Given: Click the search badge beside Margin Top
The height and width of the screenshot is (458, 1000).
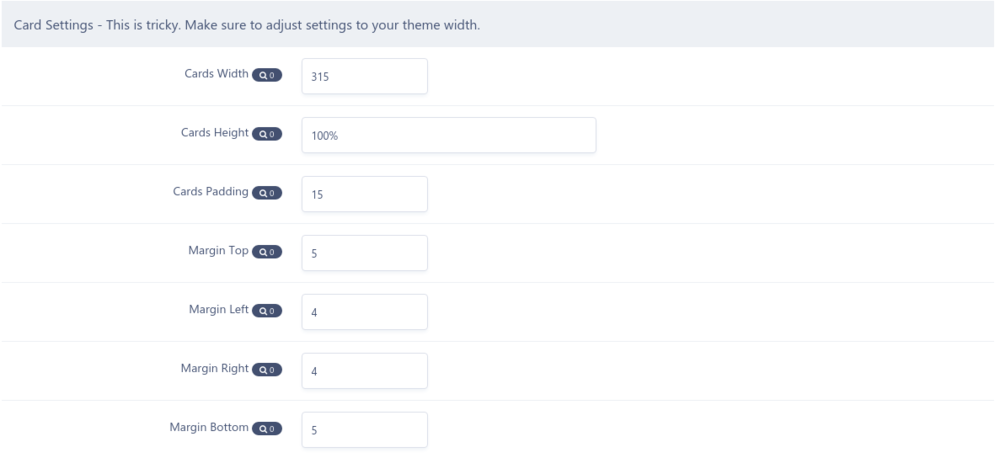Looking at the screenshot, I should [267, 252].
